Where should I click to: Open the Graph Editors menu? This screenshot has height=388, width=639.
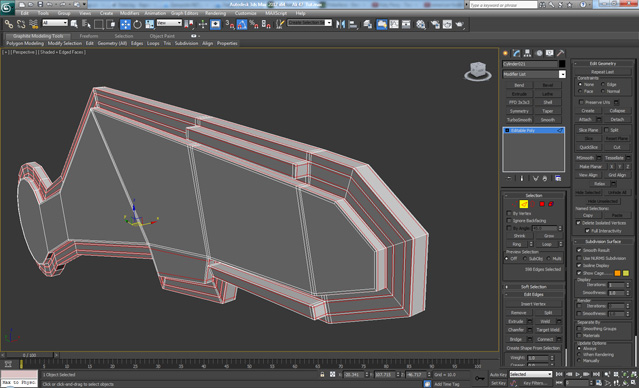184,13
